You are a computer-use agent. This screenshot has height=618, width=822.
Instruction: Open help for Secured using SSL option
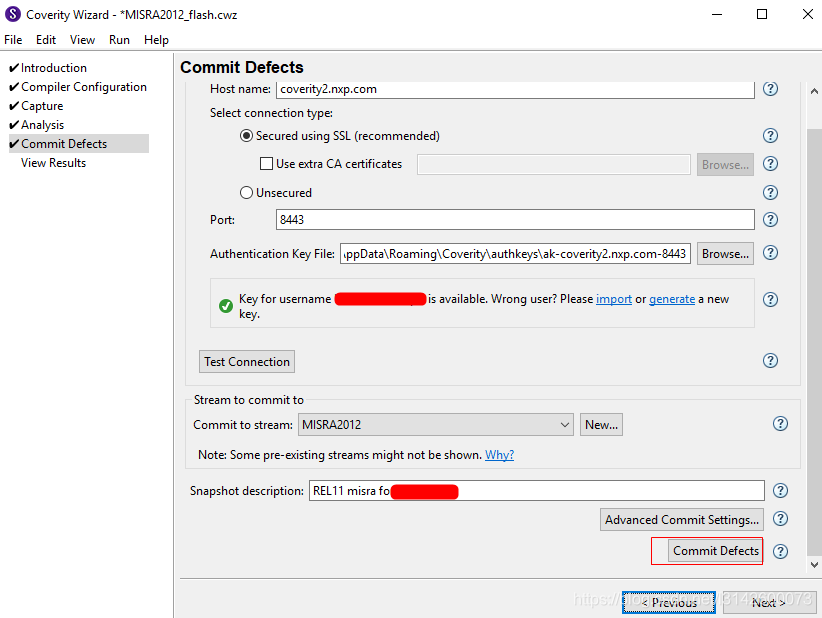[770, 136]
